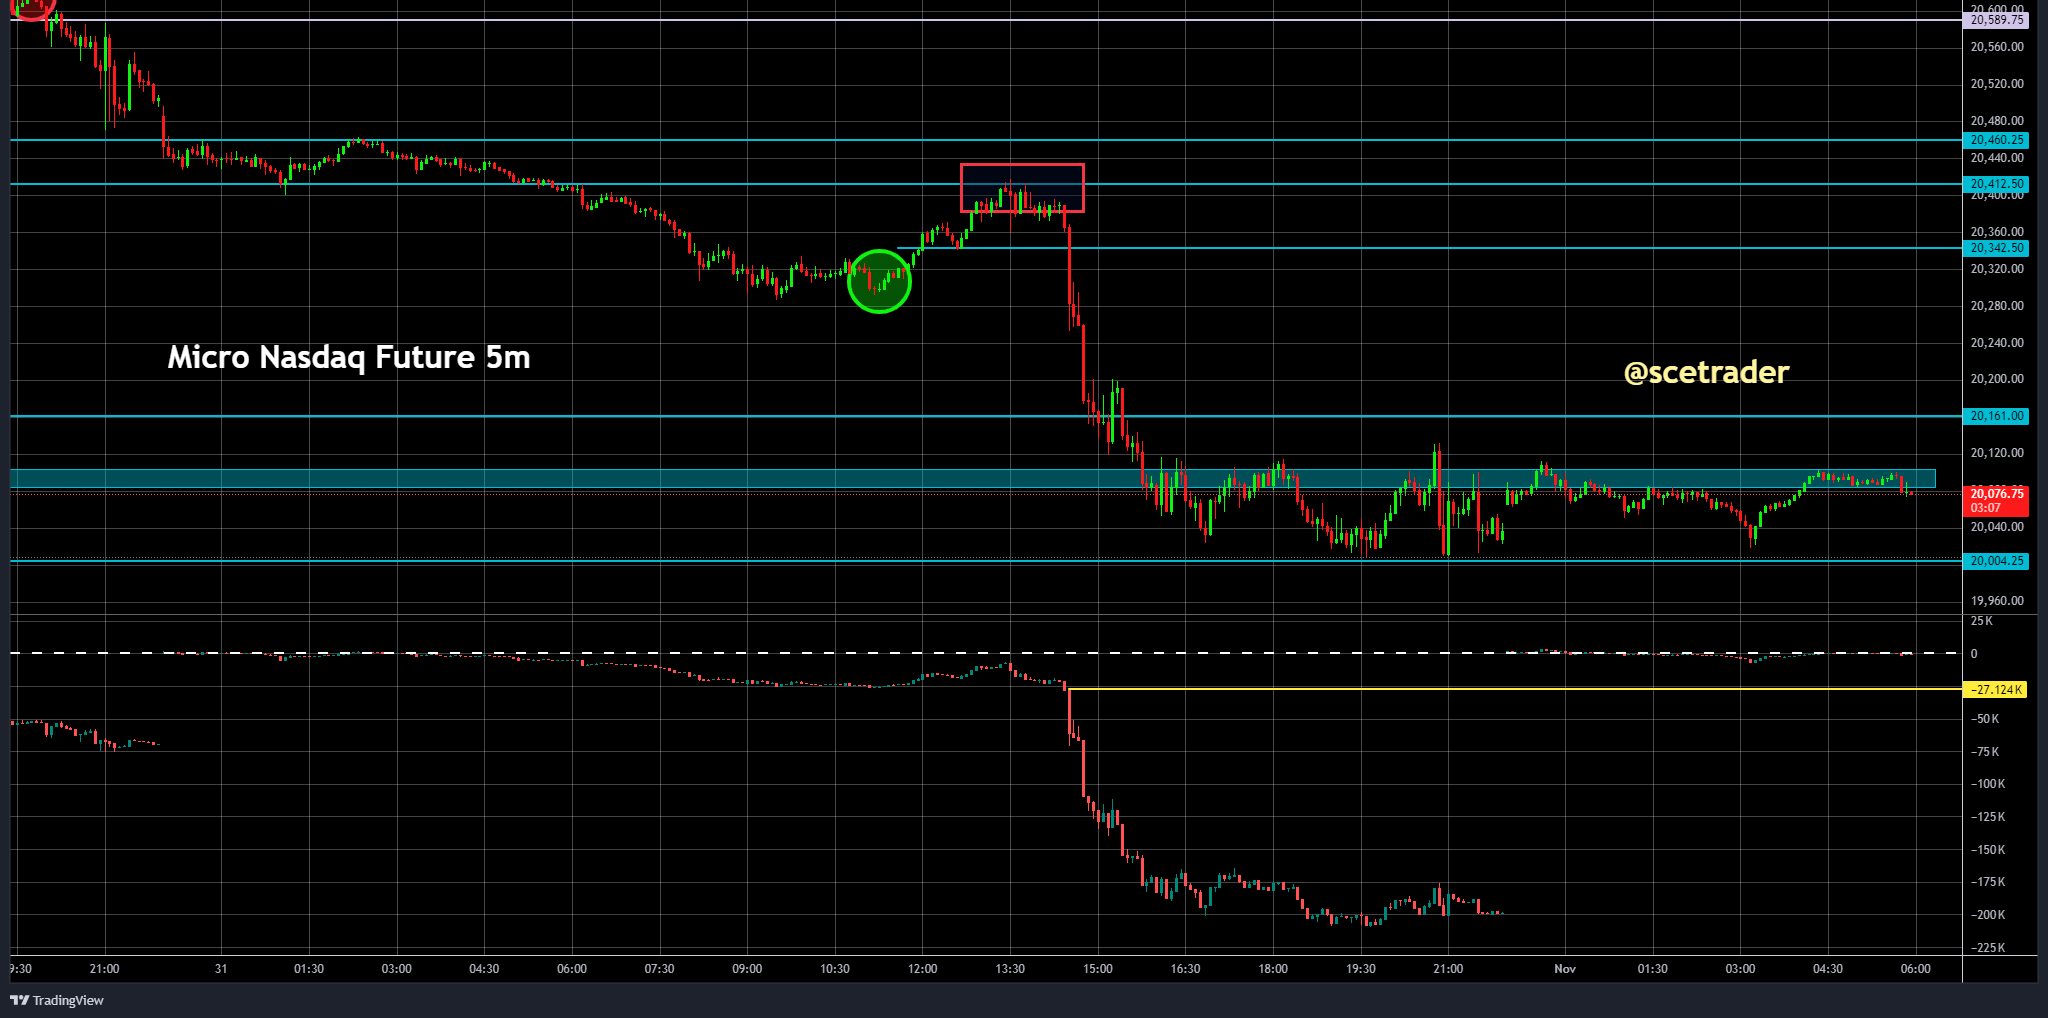Click the 20,120.00 price axis tick
The height and width of the screenshot is (1018, 2048).
pyautogui.click(x=1996, y=453)
